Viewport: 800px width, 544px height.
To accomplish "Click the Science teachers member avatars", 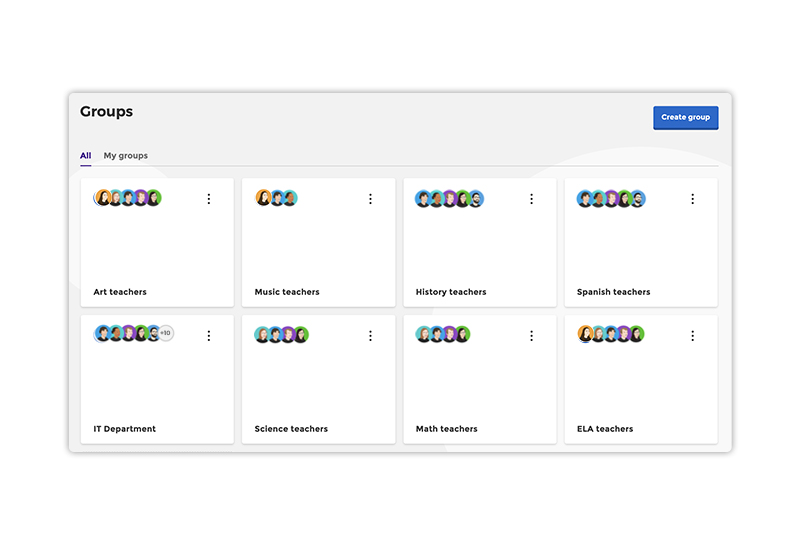I will [x=282, y=334].
